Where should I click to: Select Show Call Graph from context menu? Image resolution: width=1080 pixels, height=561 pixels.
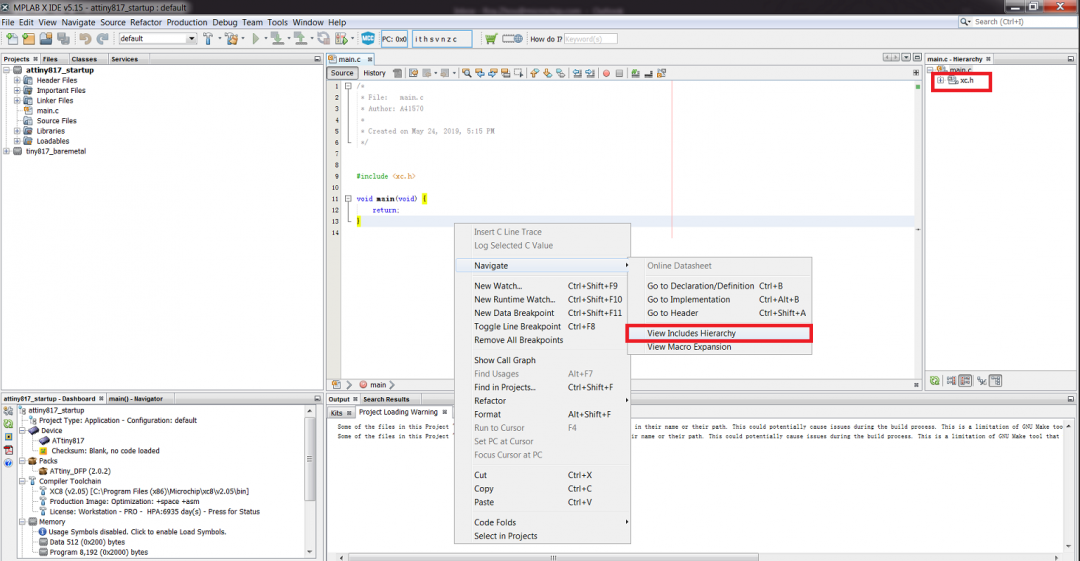[x=542, y=360]
